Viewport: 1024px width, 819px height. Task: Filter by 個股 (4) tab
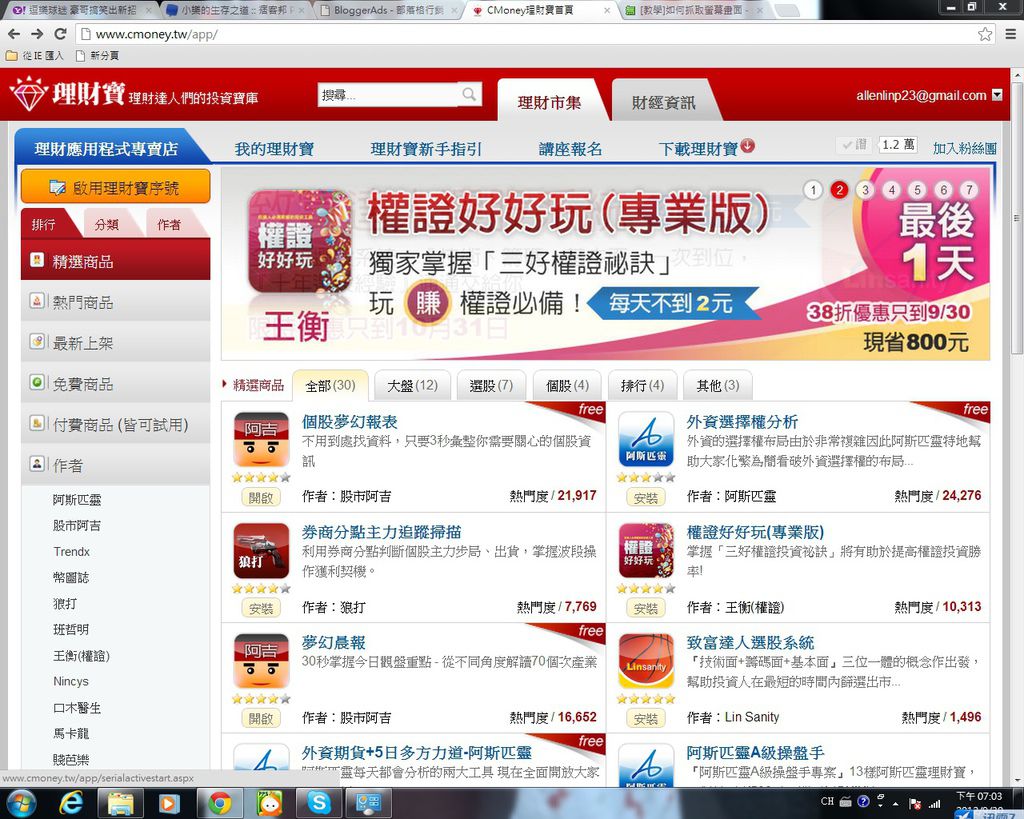click(568, 385)
